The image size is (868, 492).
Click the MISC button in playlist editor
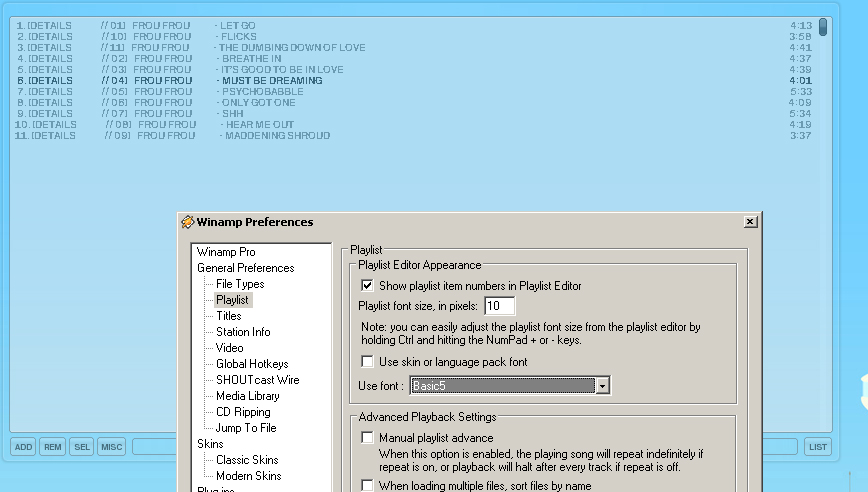111,447
